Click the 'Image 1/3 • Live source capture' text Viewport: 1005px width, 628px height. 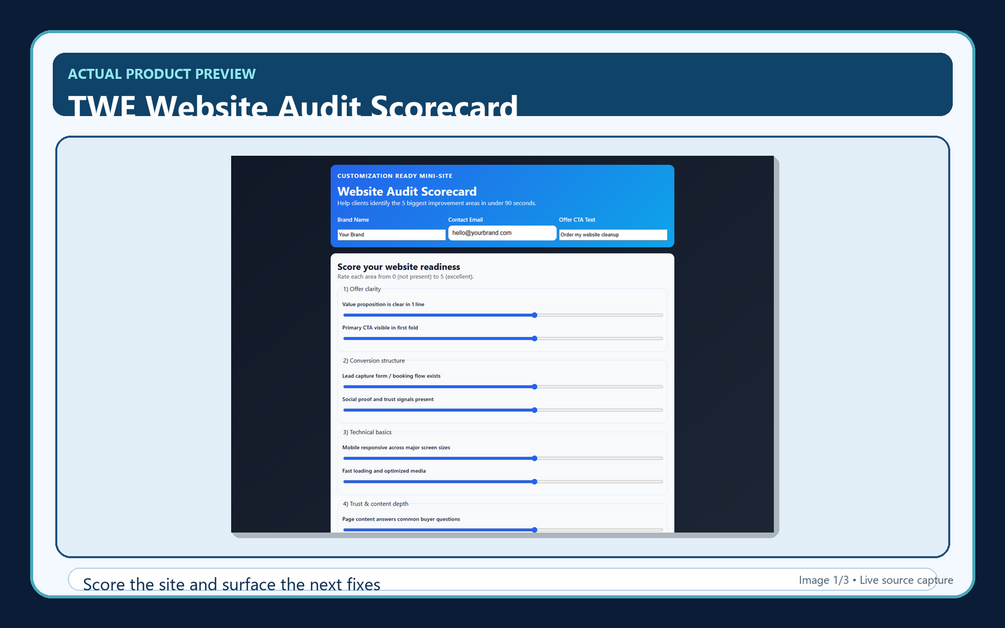876,580
